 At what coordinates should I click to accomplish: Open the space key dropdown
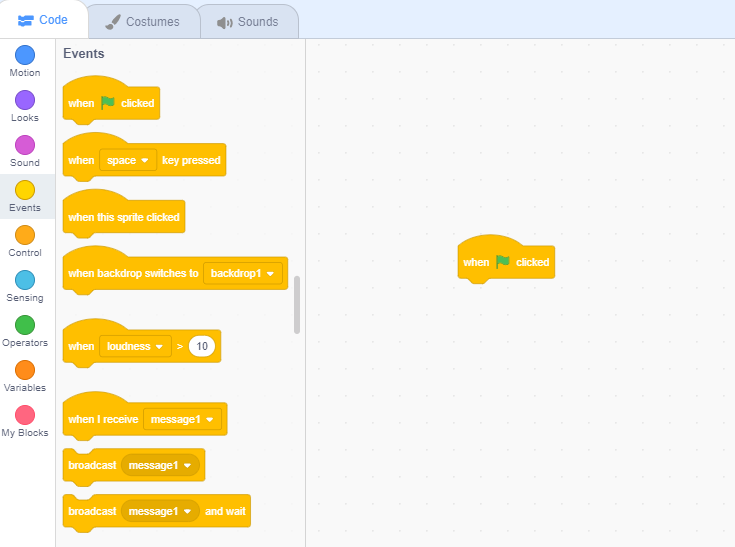coord(128,160)
